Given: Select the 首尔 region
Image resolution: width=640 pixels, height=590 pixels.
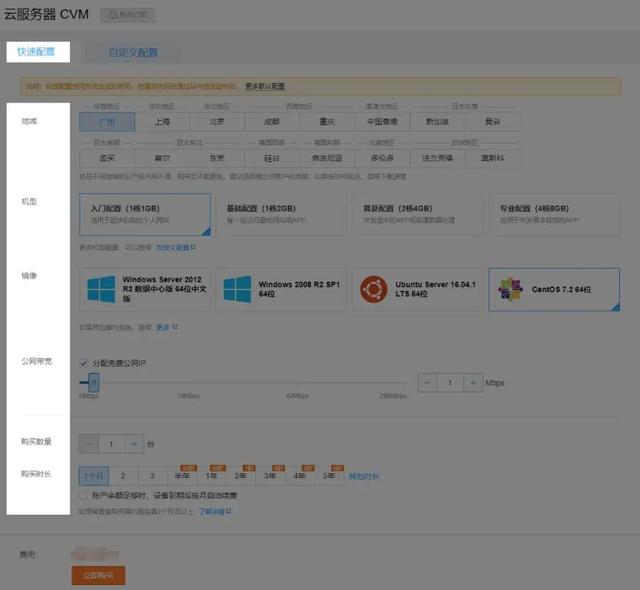Looking at the screenshot, I should click(162, 158).
